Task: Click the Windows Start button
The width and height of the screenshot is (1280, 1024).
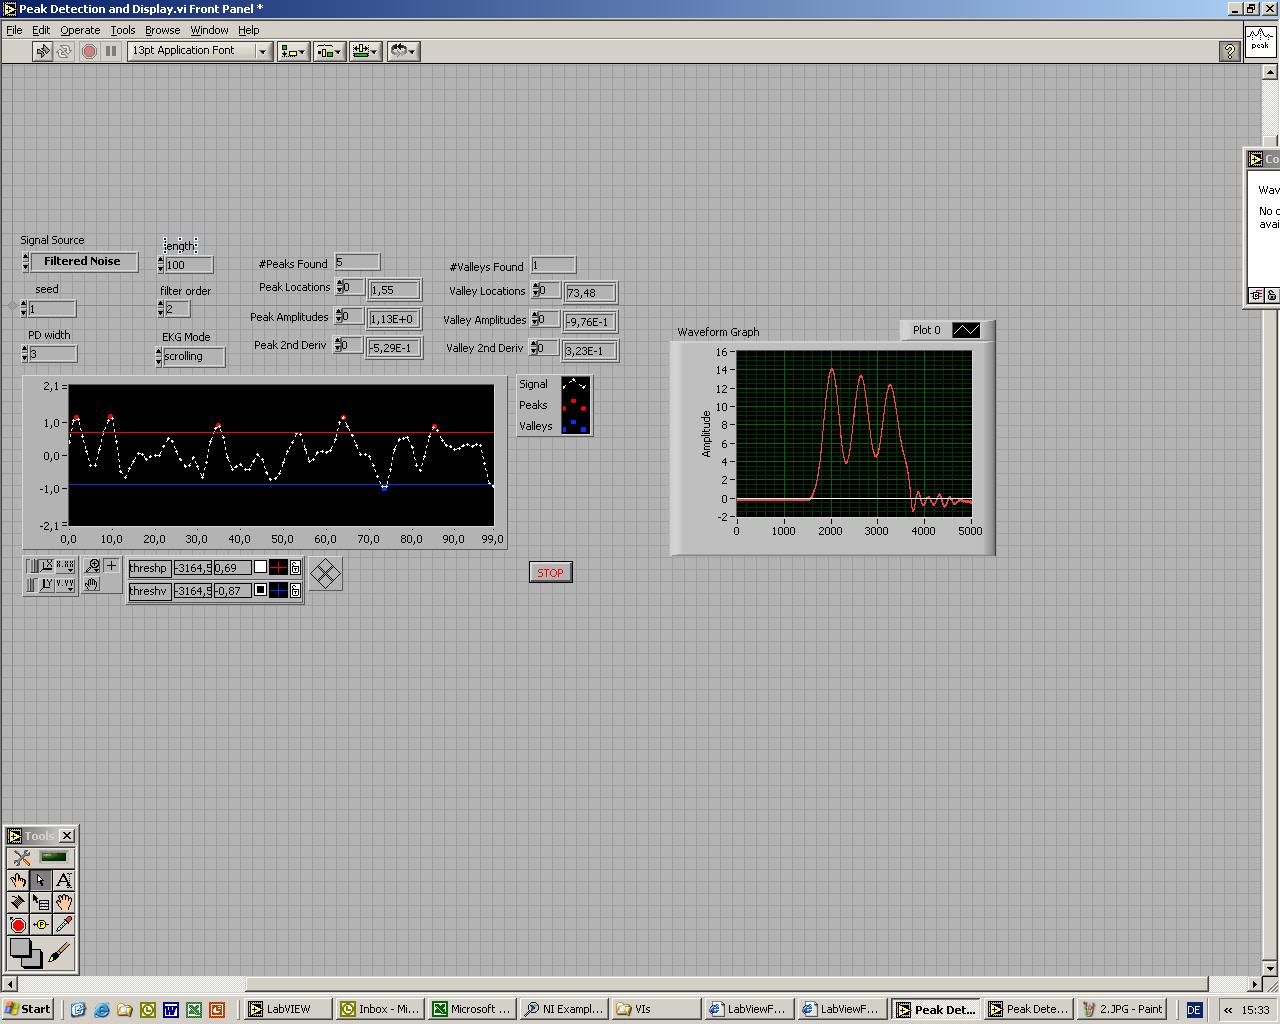Action: (28, 1009)
